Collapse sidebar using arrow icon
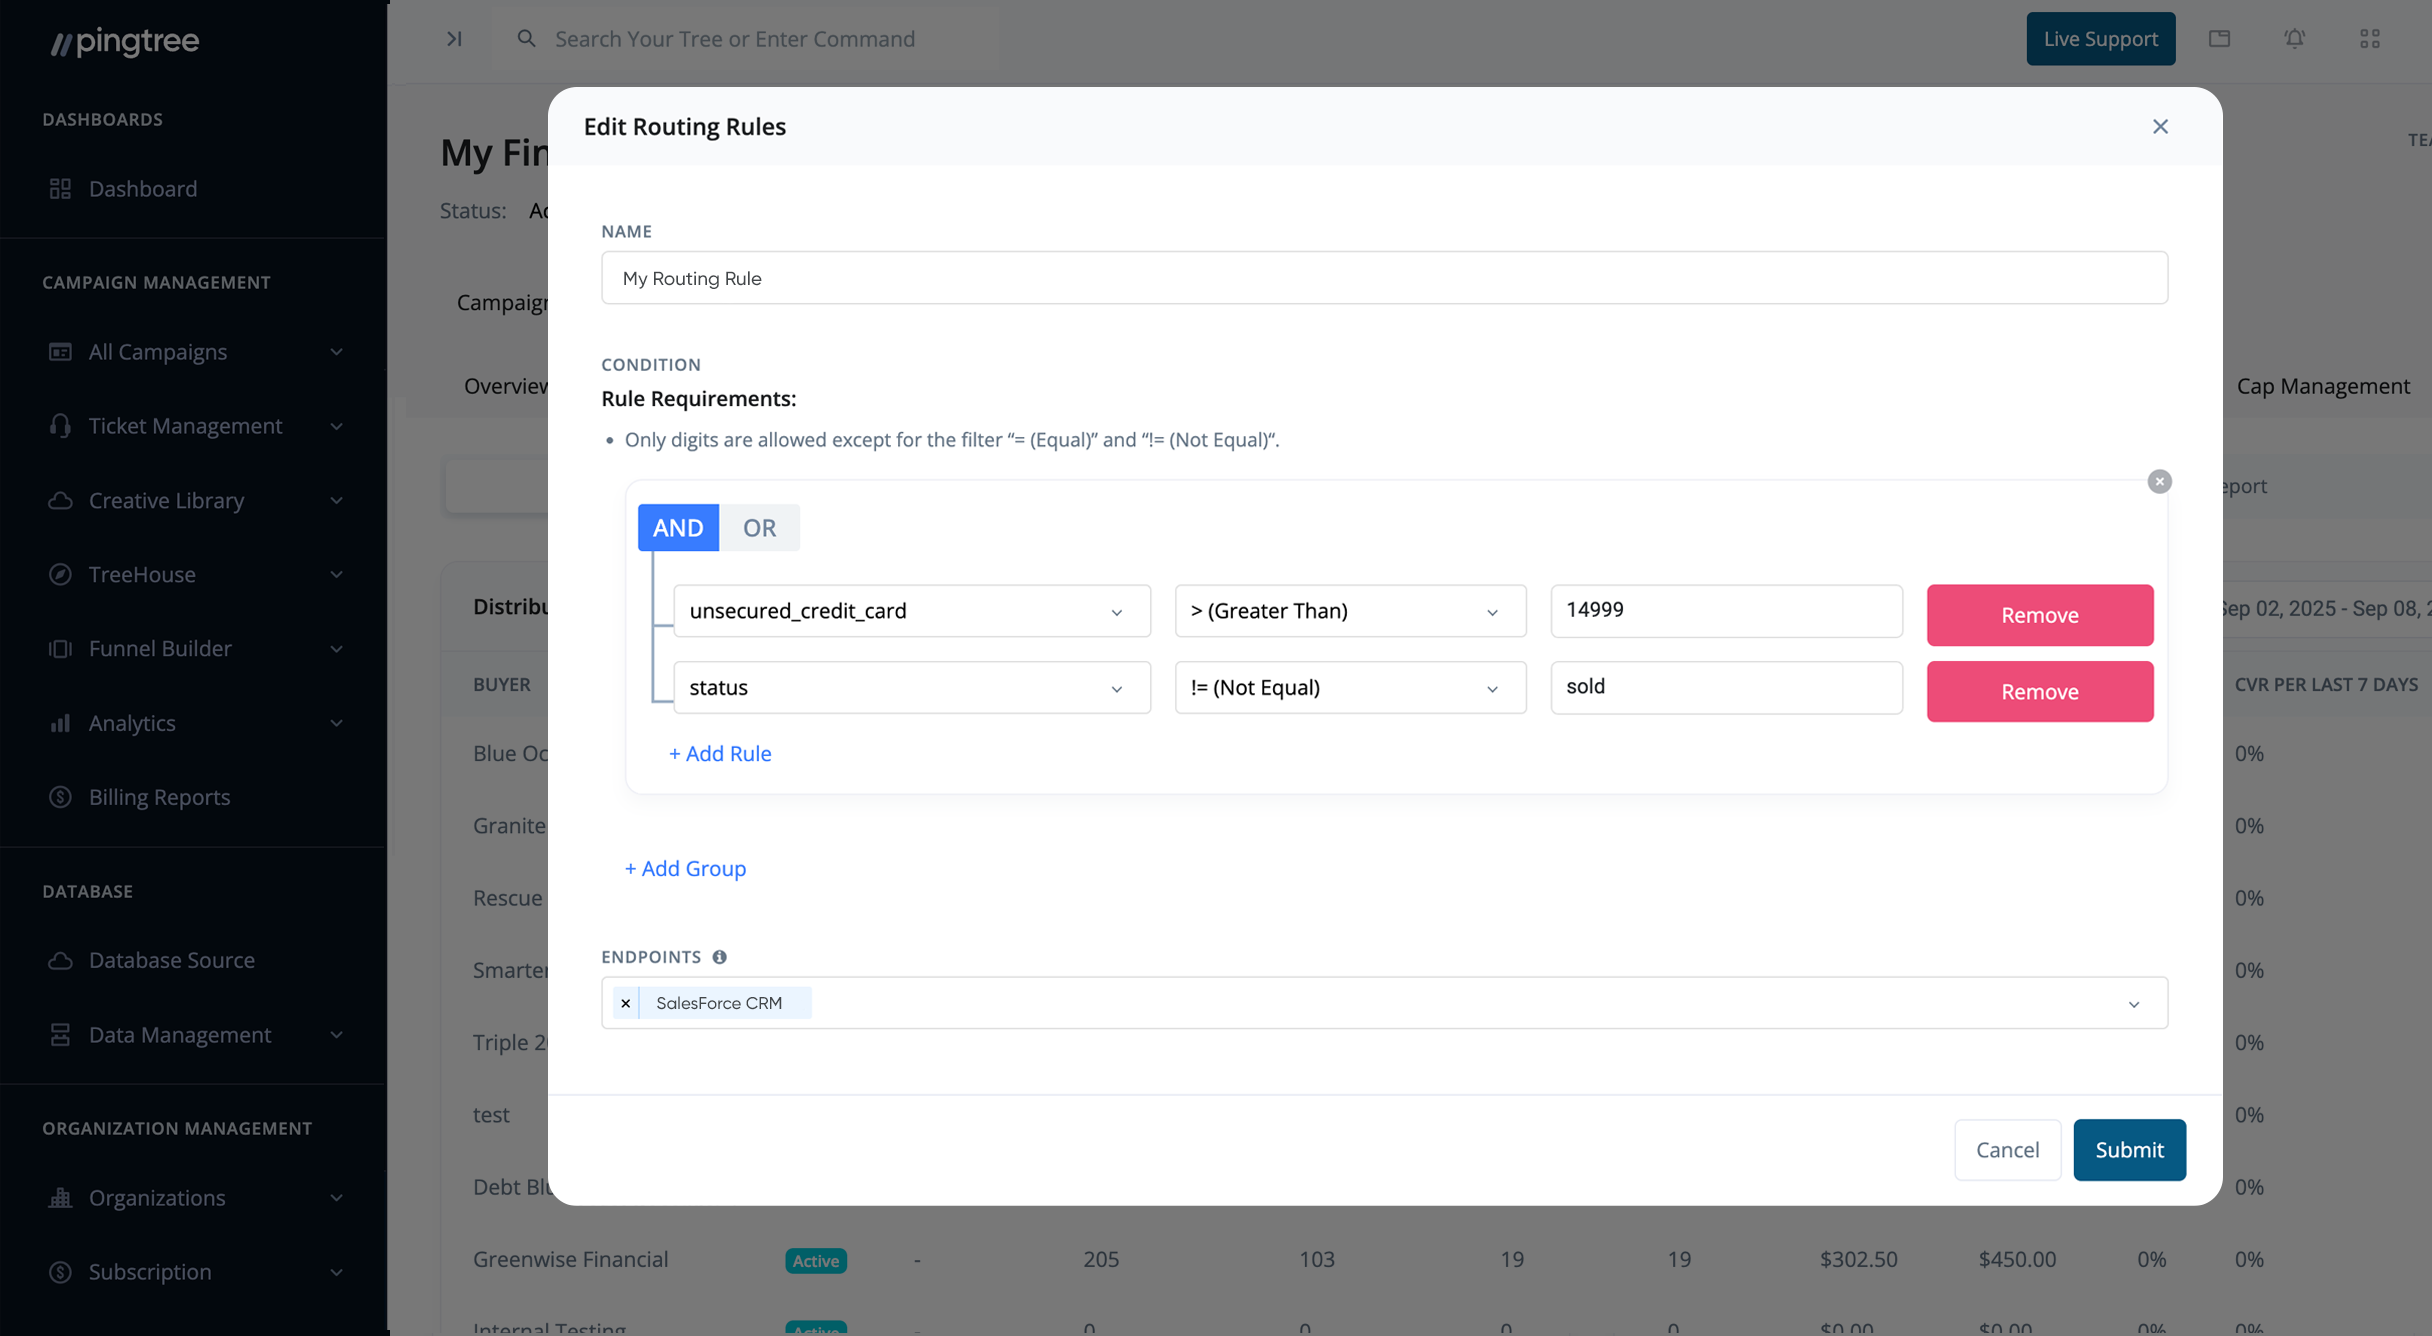Screen dimensions: 2432x1336 tap(454, 38)
